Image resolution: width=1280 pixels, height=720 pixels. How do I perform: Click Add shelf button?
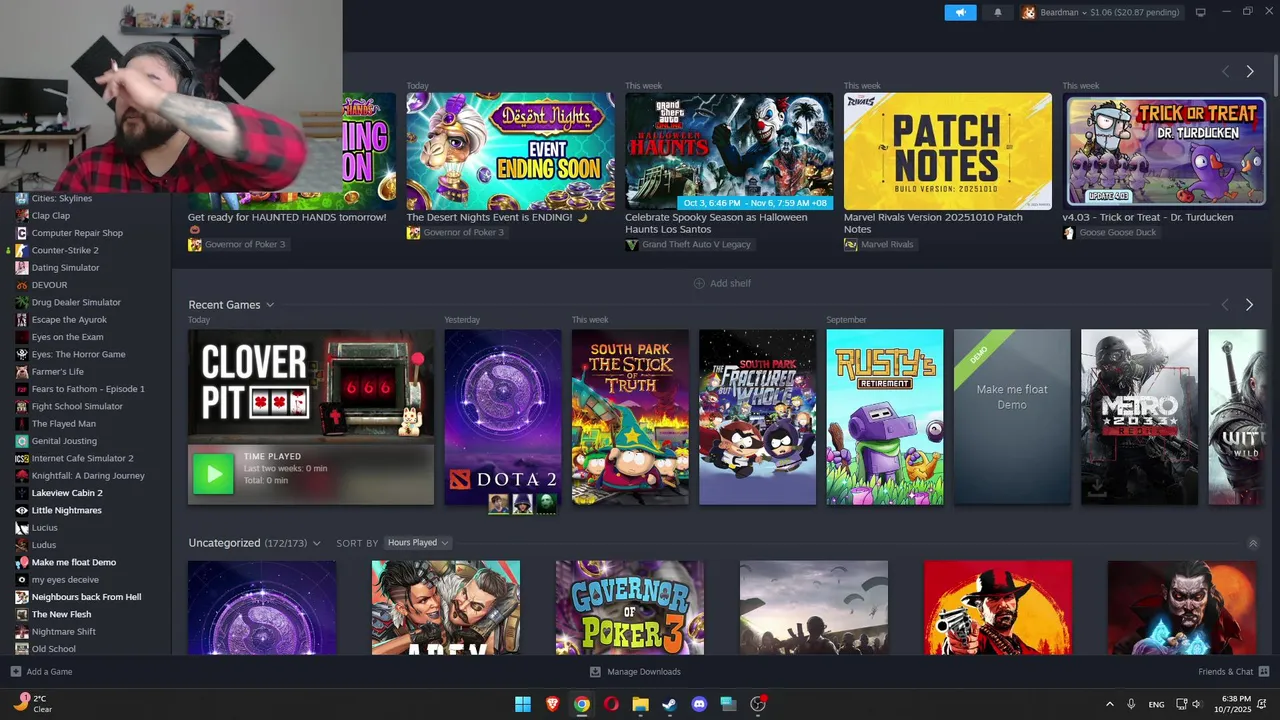click(722, 283)
